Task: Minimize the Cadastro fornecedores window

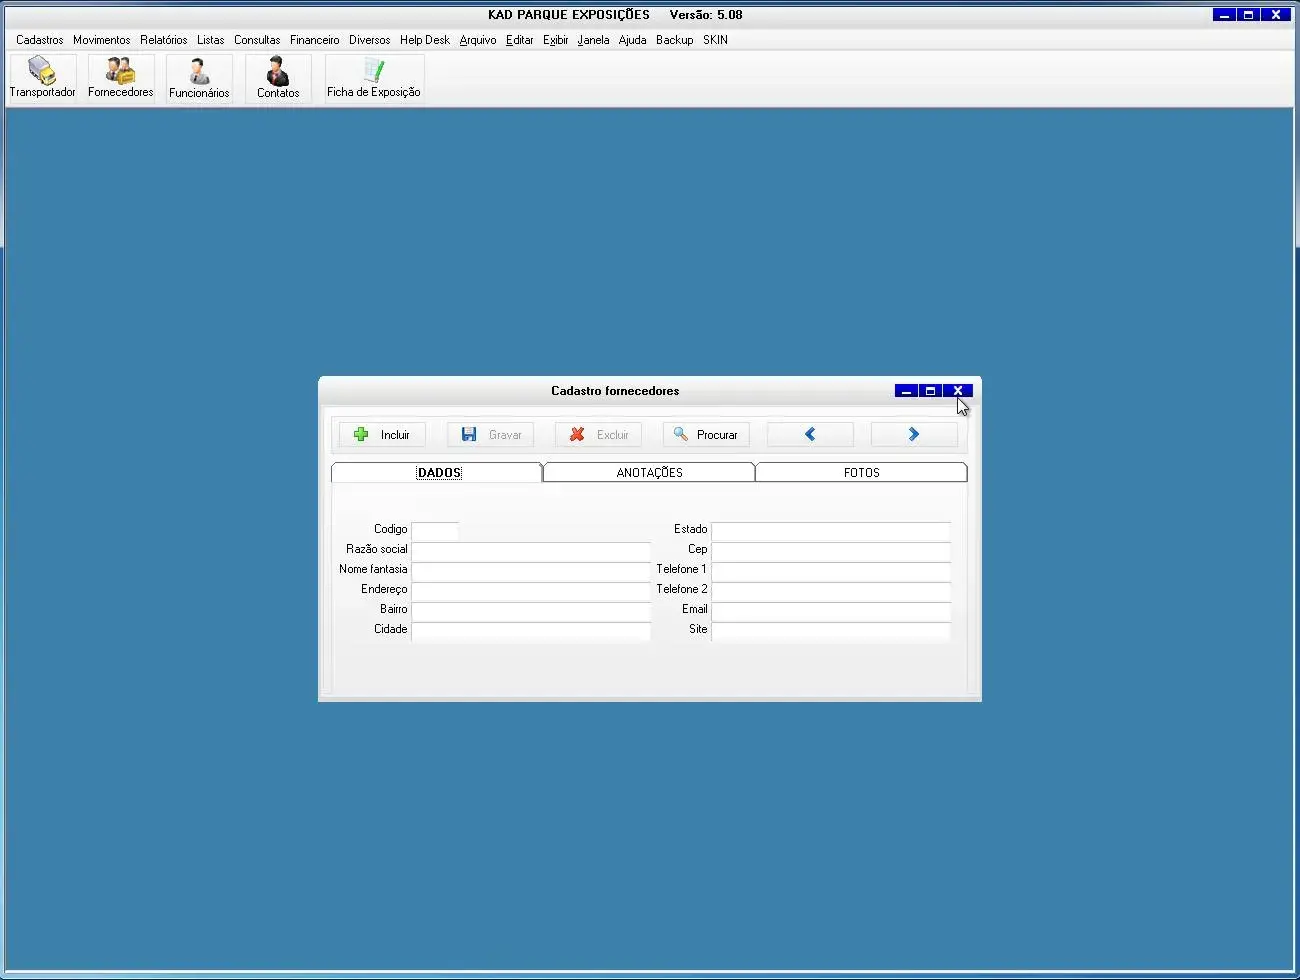Action: [x=906, y=391]
